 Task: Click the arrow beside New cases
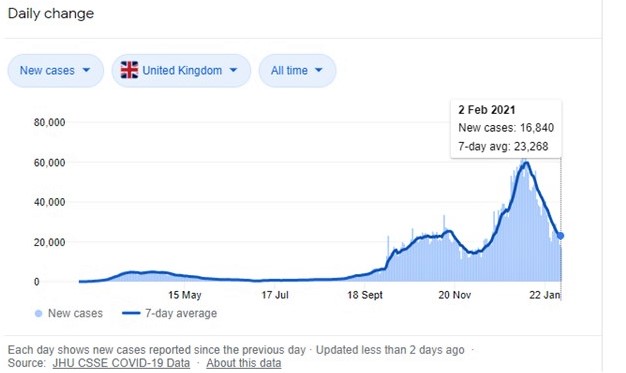pos(86,70)
